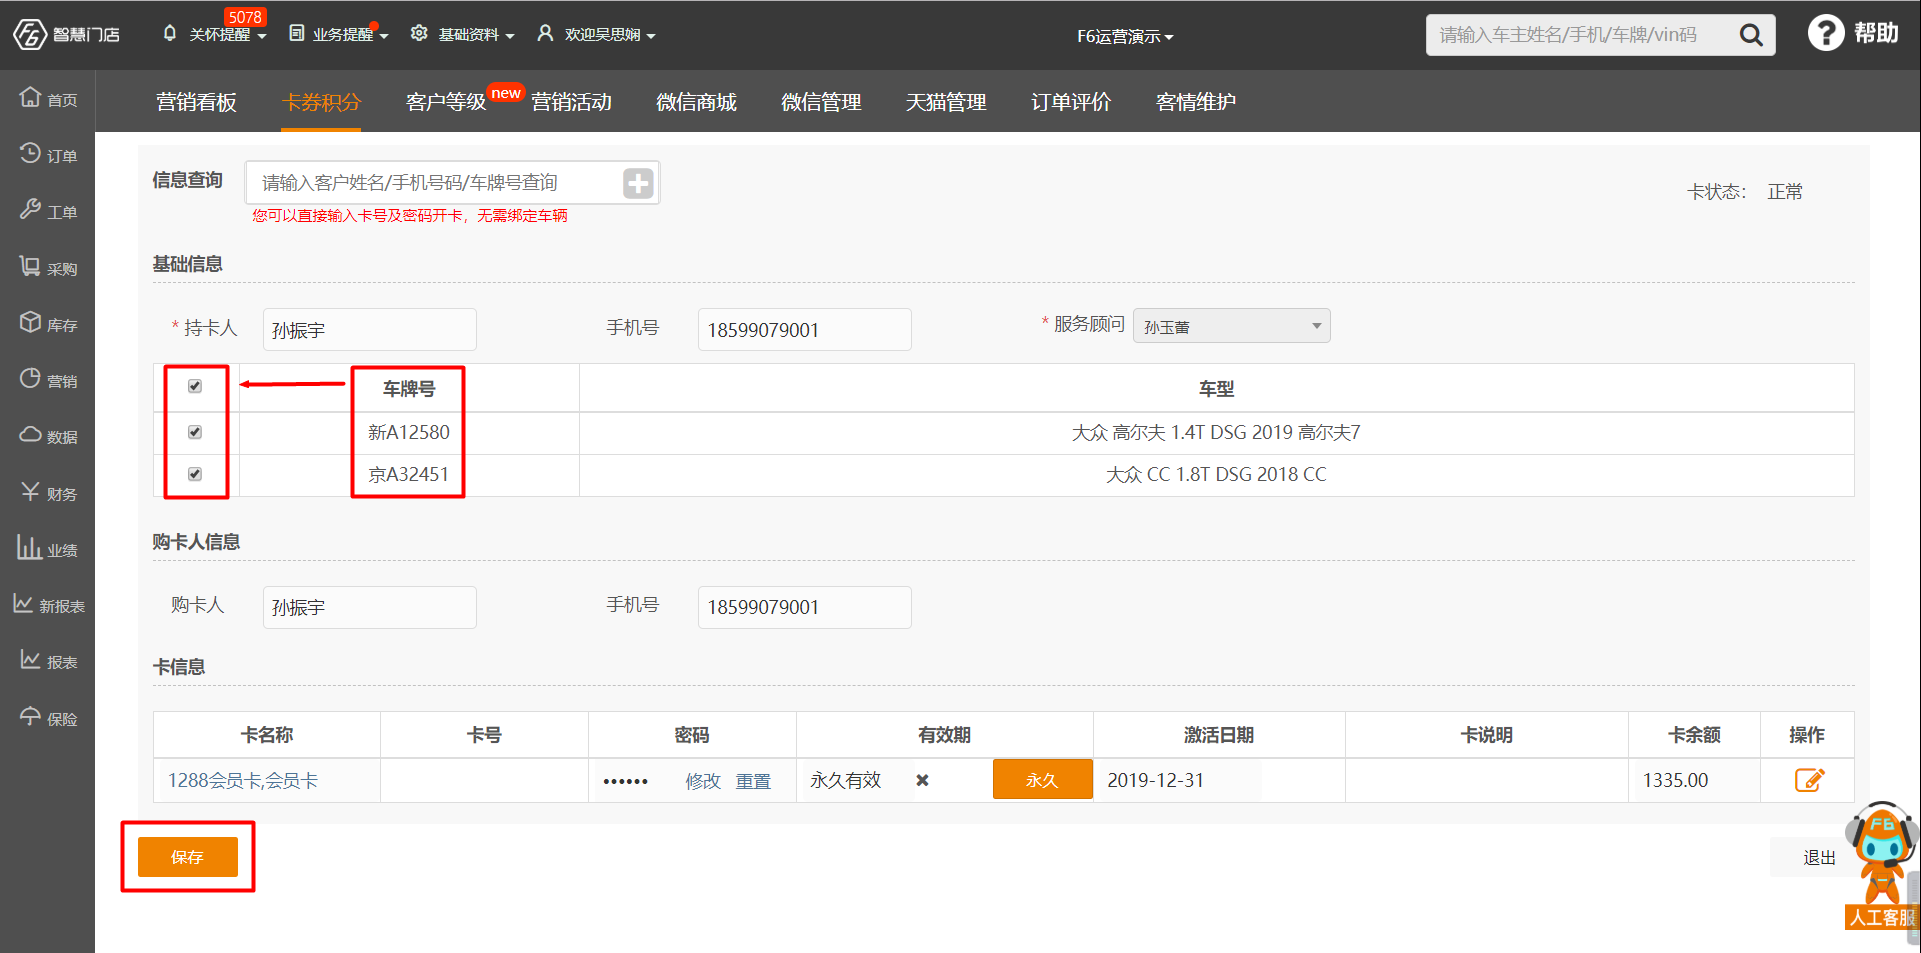Expand the 业务提醒 dropdown

click(x=350, y=35)
